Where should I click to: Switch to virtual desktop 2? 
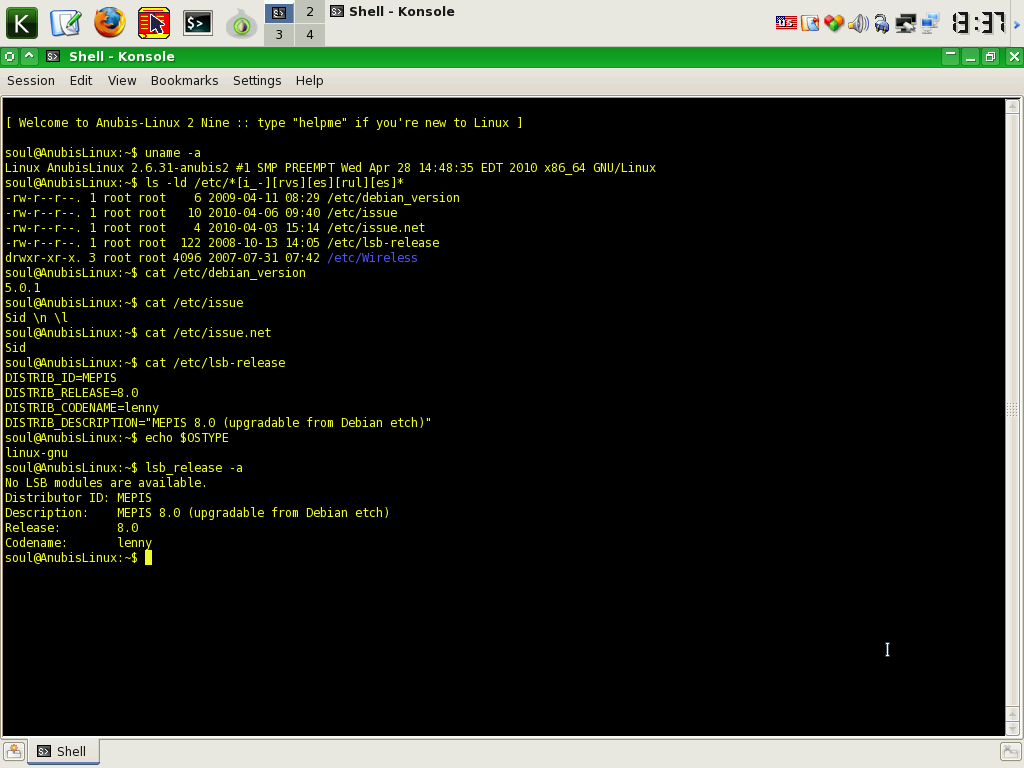310,12
